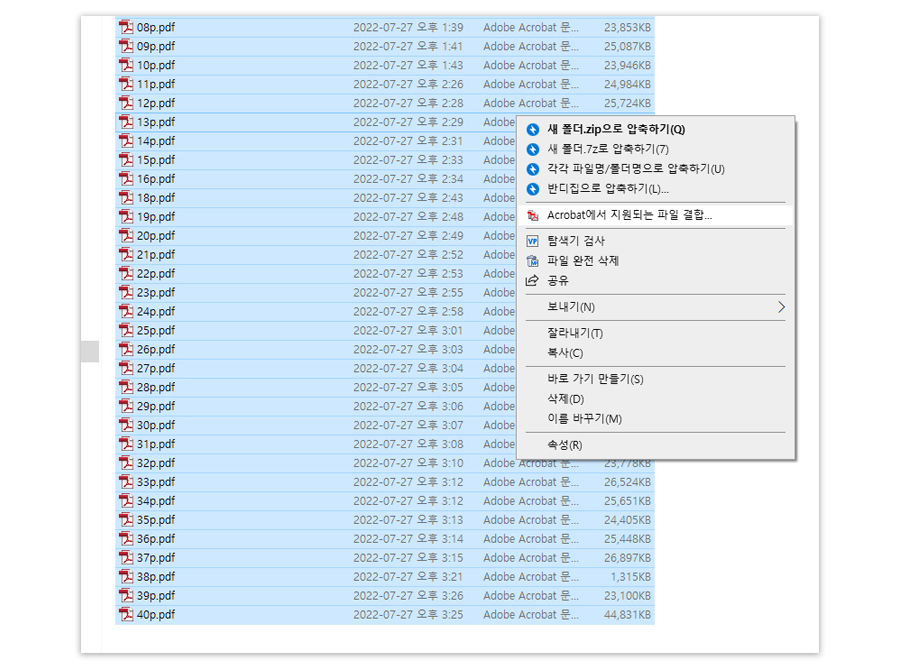Select file name 29p.pdf
This screenshot has width=900, height=669.
tap(156, 406)
